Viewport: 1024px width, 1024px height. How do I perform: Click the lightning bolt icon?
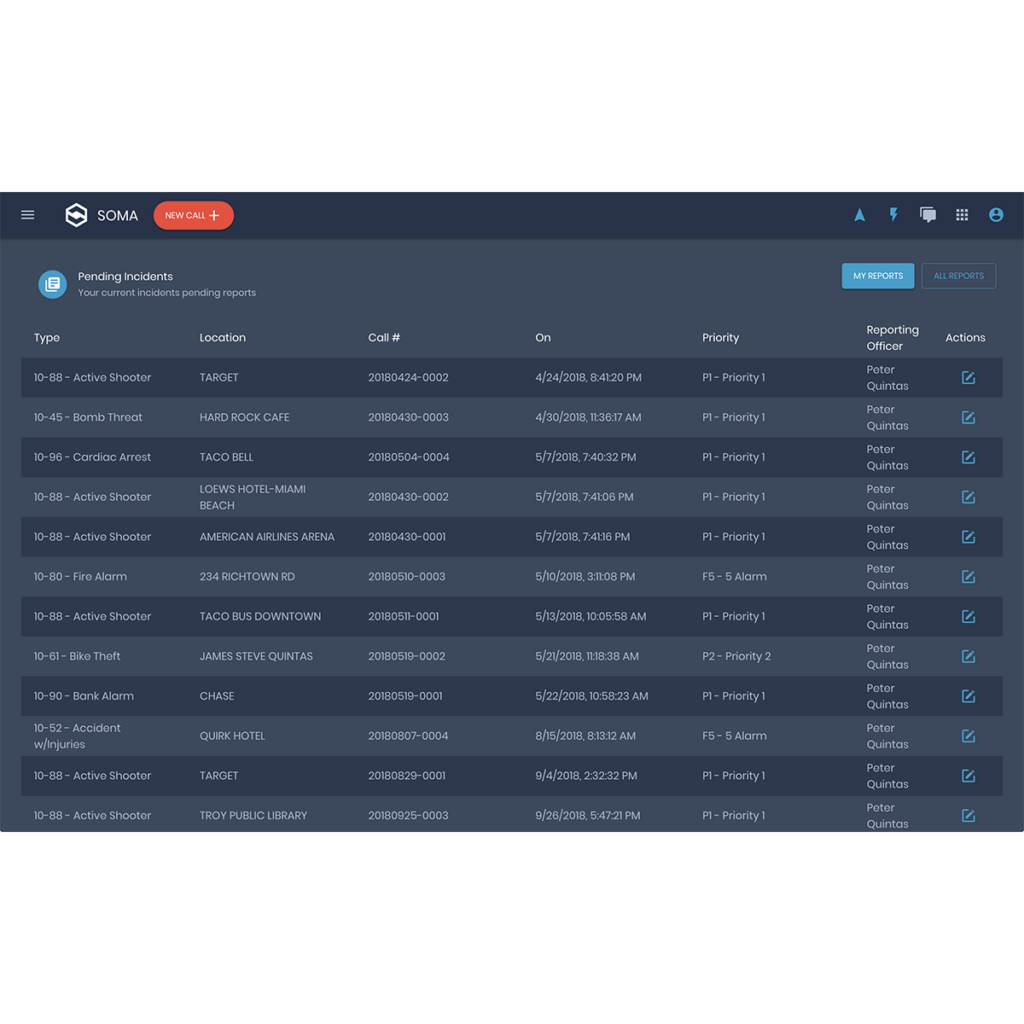pyautogui.click(x=893, y=214)
